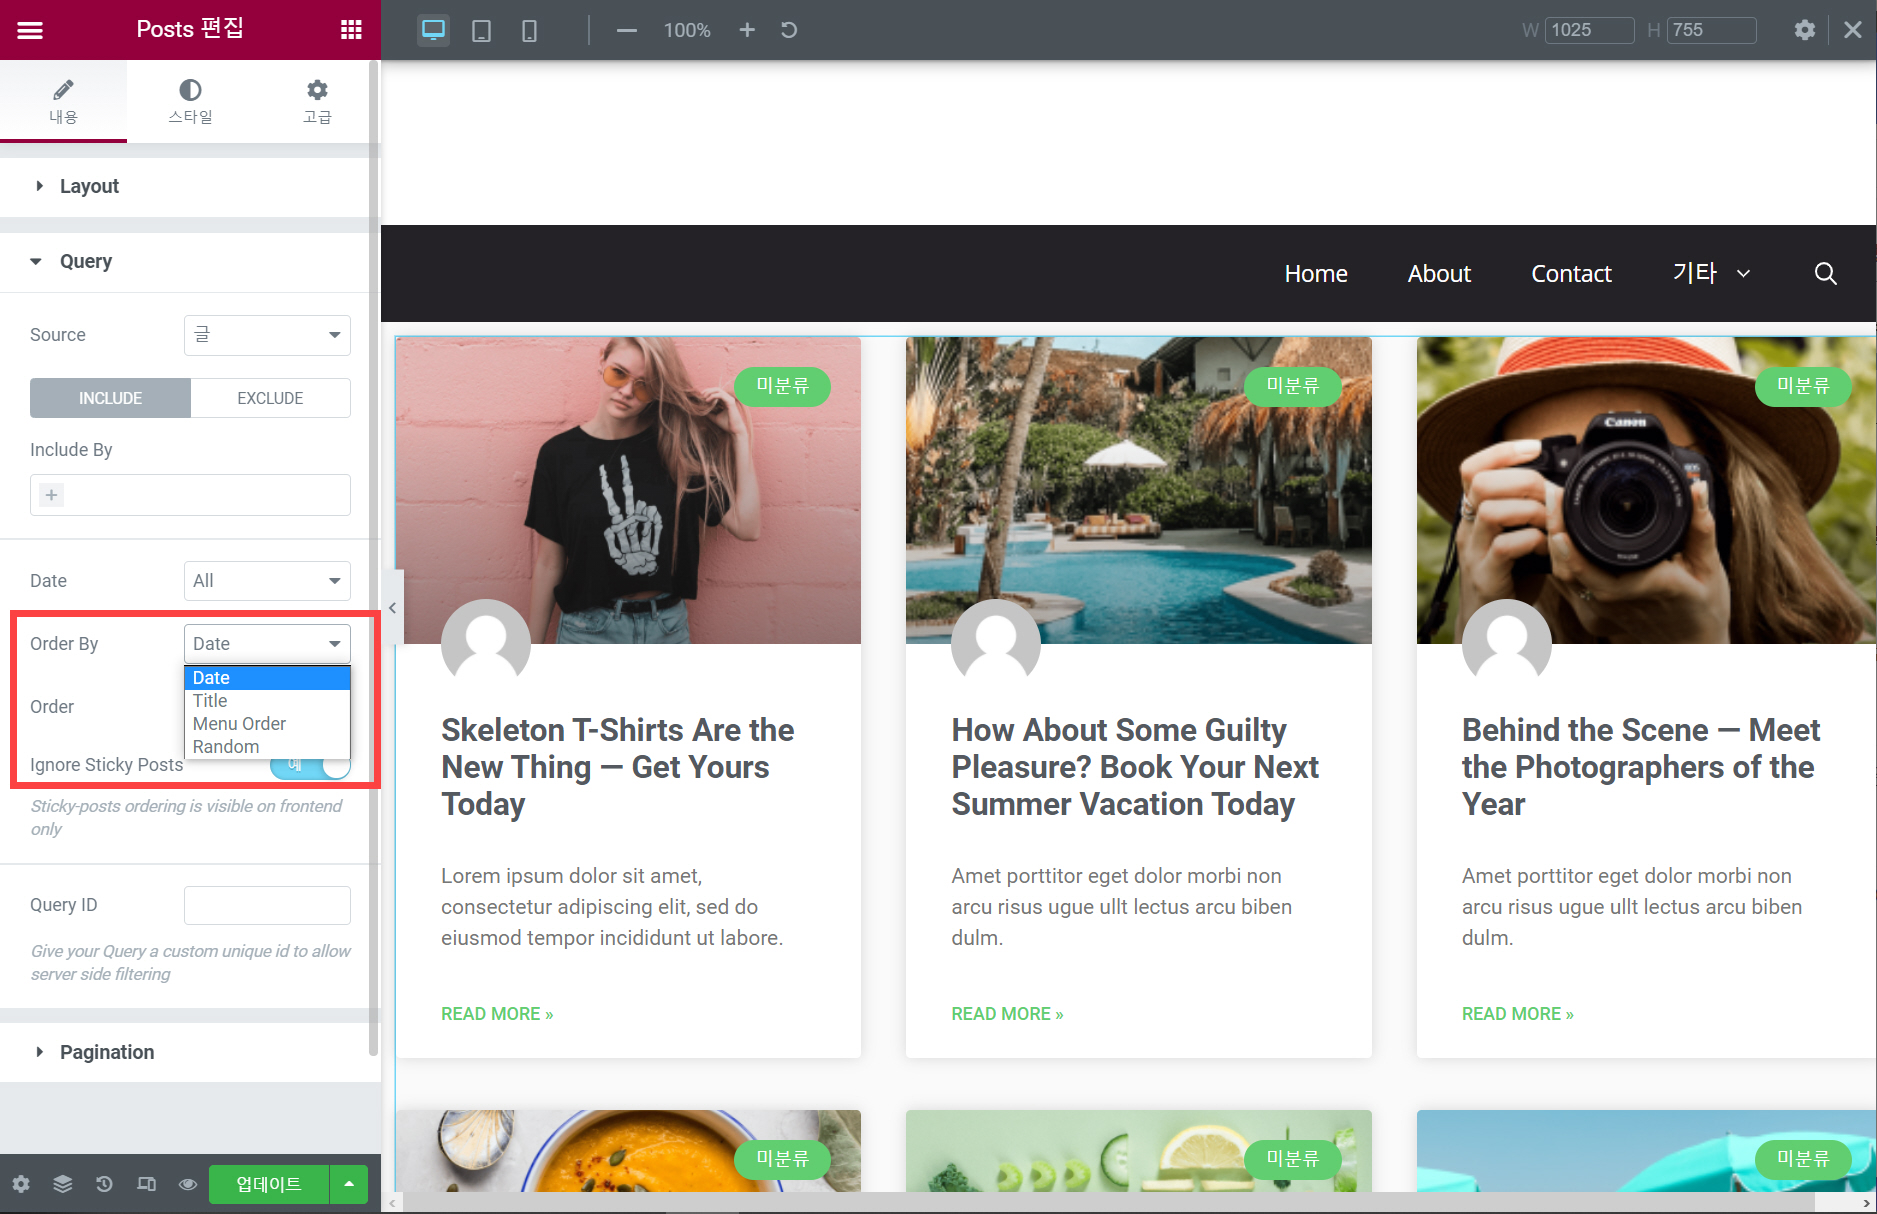The height and width of the screenshot is (1214, 1877).
Task: Click READ MORE under Skeleton T-Shirts post
Action: click(497, 1014)
